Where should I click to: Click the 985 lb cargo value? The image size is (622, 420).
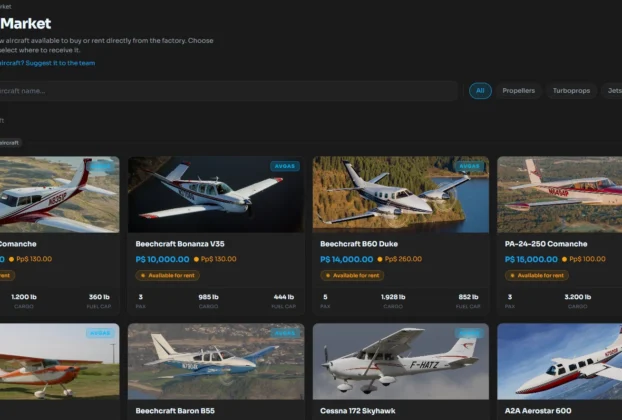click(x=208, y=297)
